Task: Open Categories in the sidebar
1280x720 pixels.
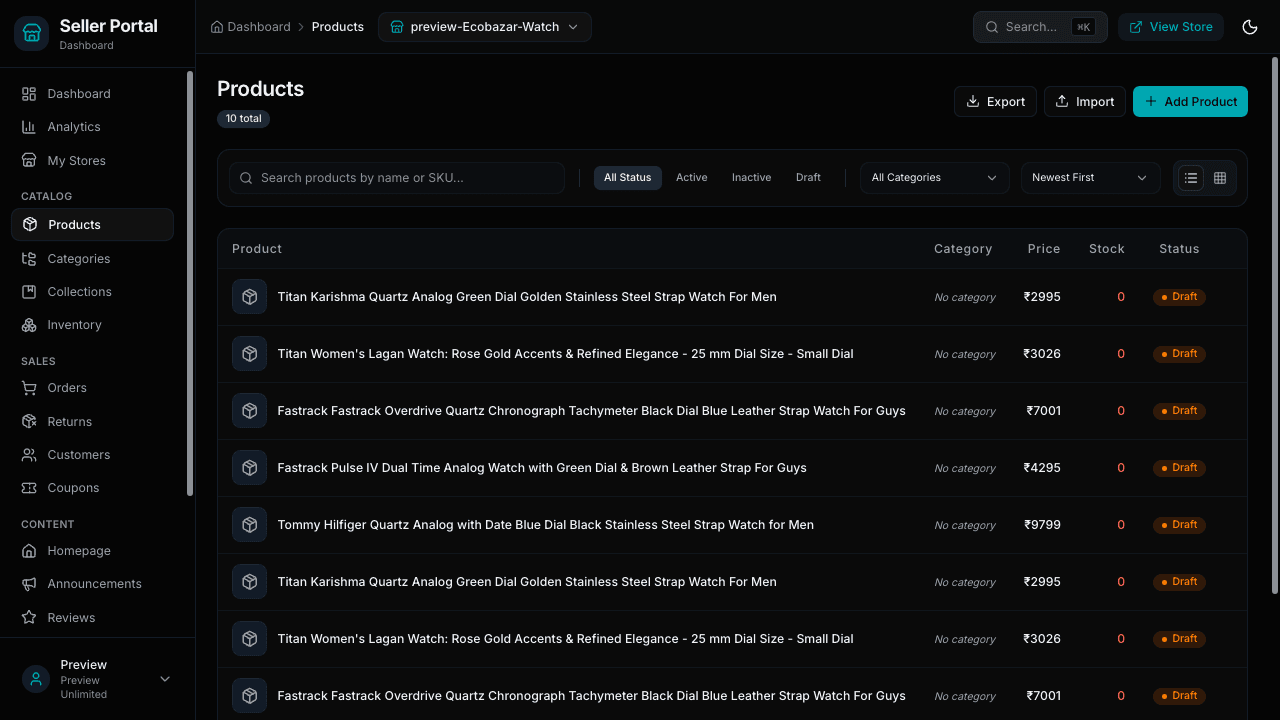Action: pyautogui.click(x=93, y=259)
